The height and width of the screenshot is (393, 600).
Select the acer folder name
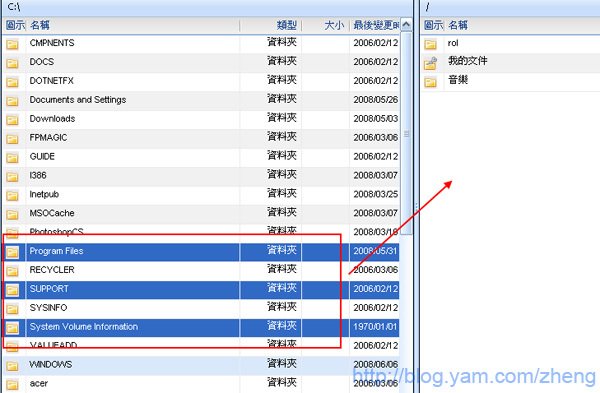(x=39, y=383)
